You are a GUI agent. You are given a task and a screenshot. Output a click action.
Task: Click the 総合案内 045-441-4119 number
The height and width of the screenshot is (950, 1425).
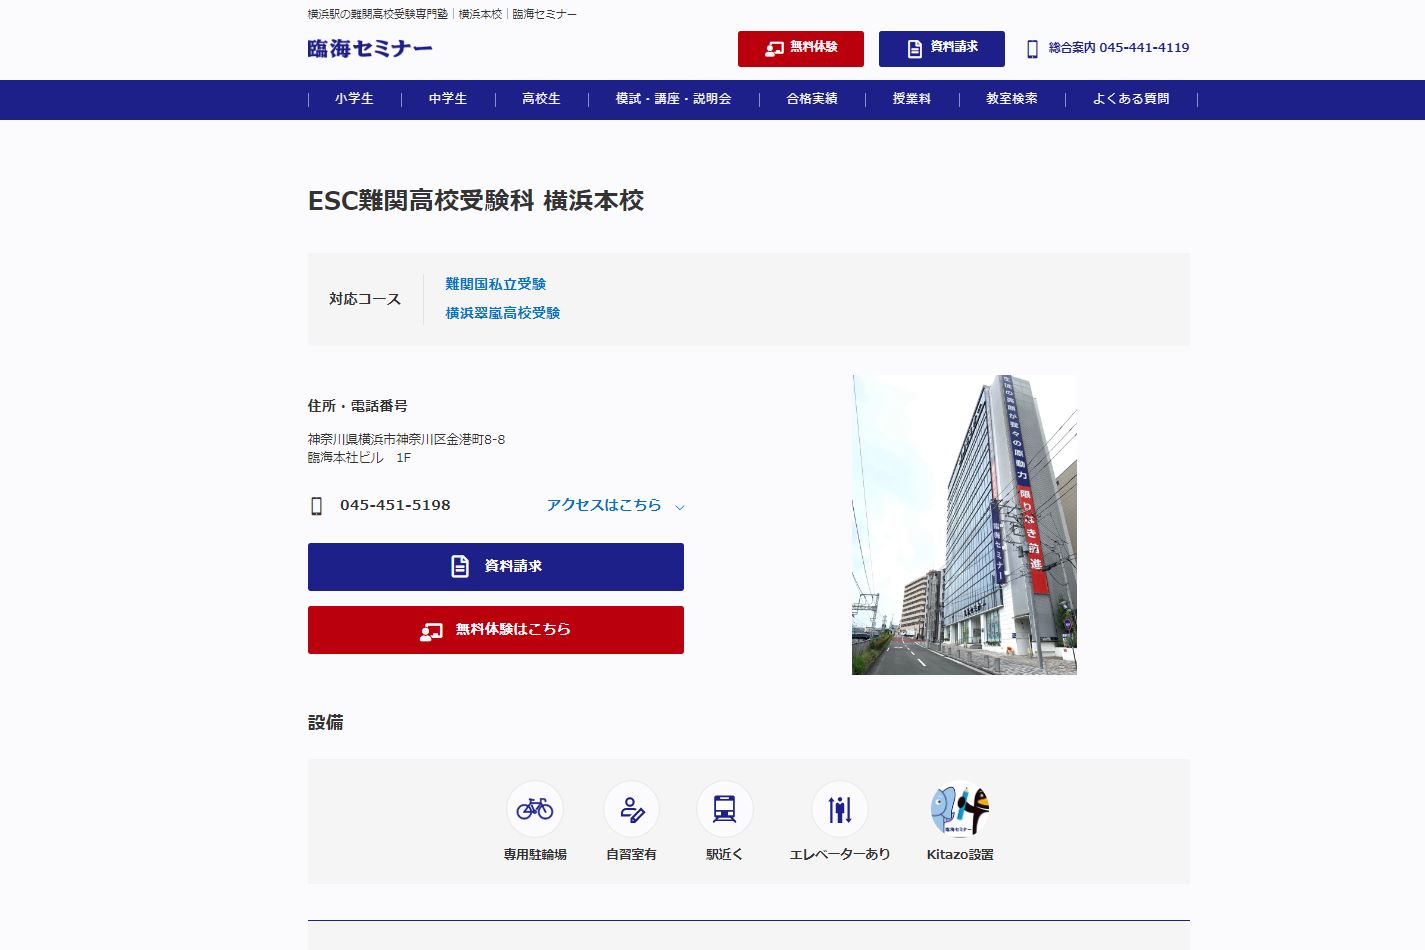(1119, 48)
